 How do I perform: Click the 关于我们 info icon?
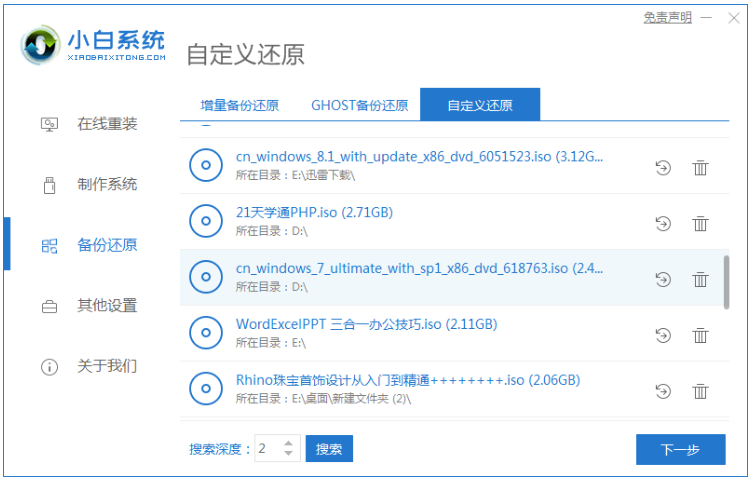click(x=49, y=367)
